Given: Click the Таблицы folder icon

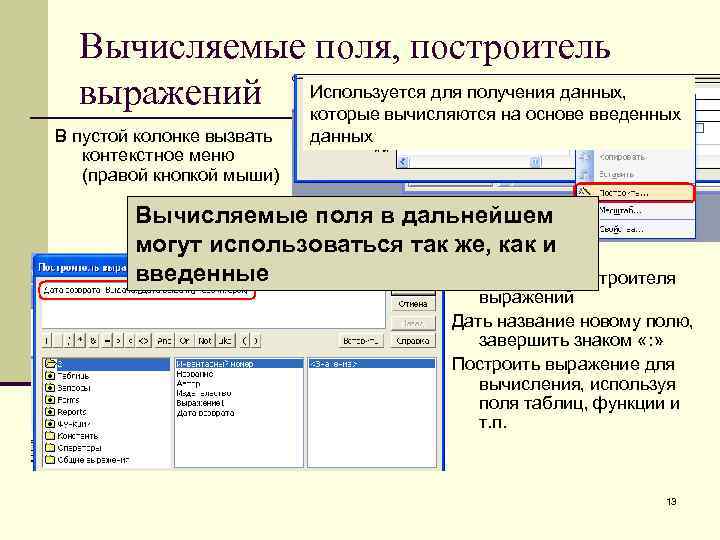Looking at the screenshot, I should 50,376.
